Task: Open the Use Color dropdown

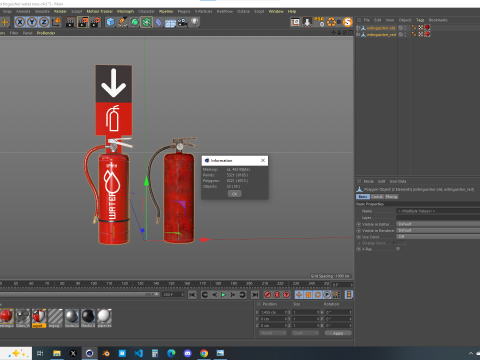Action: click(438, 237)
